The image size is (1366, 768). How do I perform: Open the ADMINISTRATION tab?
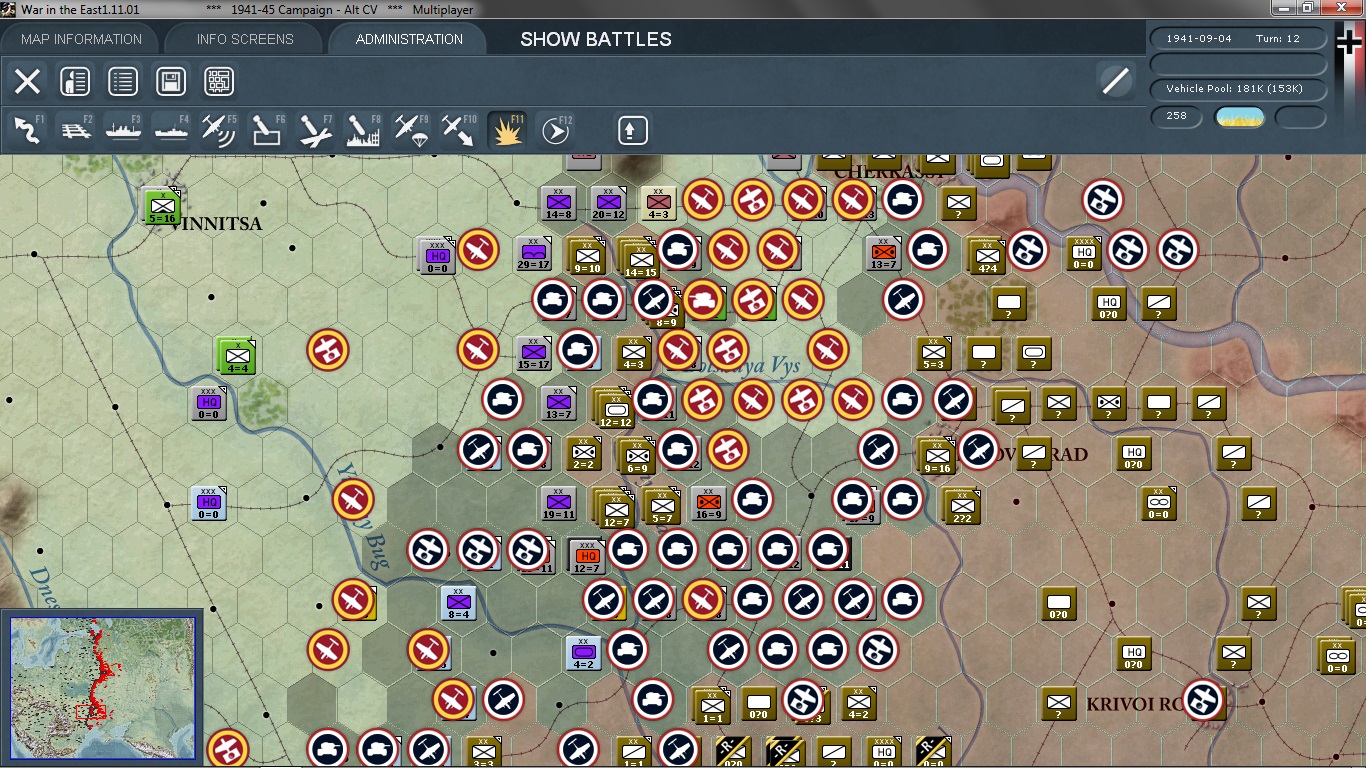(409, 39)
